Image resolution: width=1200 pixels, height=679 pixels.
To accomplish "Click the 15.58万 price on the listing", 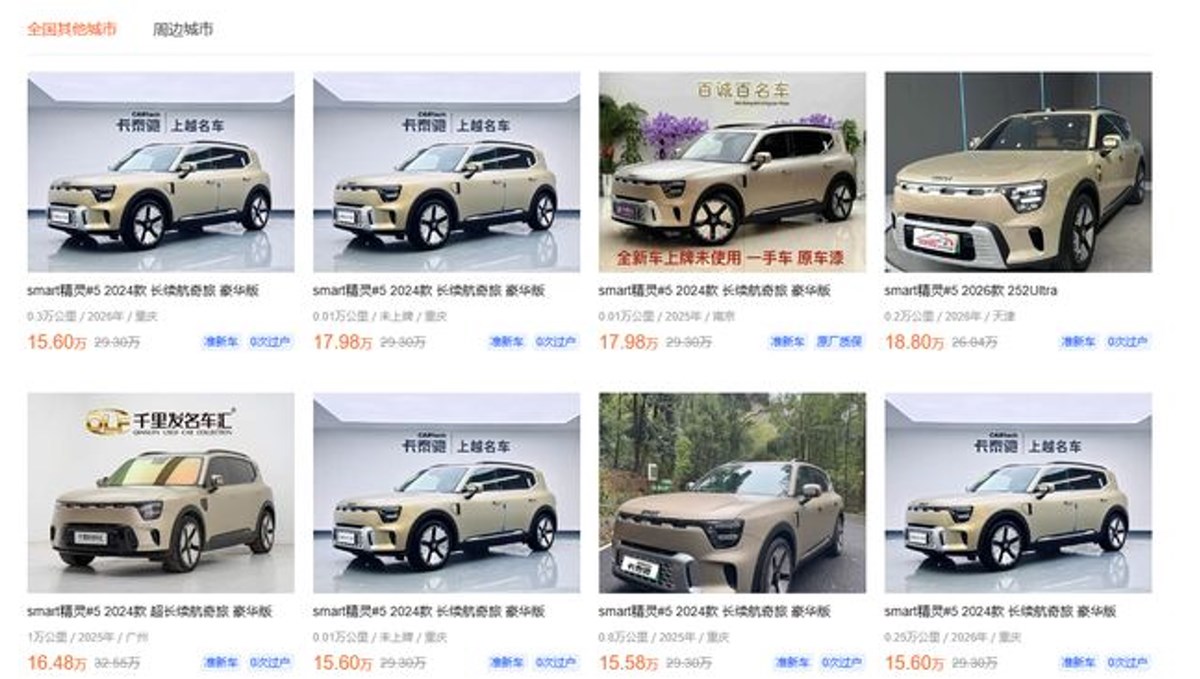I will click(x=628, y=662).
